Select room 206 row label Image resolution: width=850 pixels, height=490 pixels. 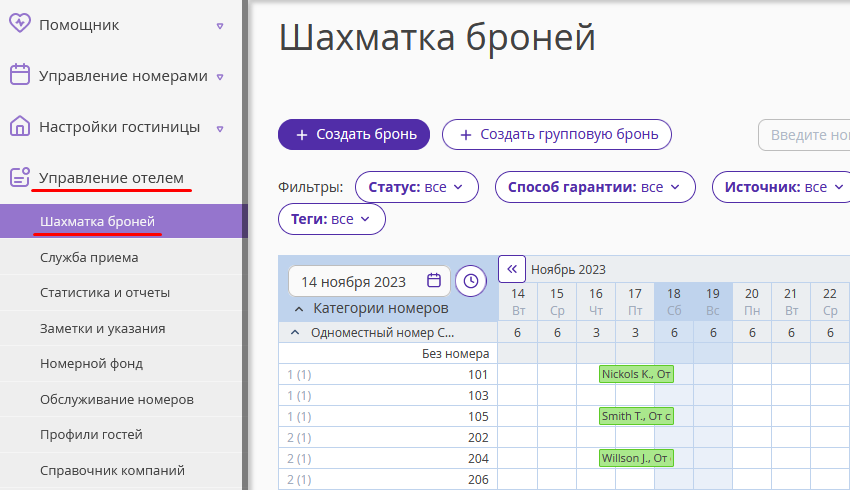coord(388,480)
